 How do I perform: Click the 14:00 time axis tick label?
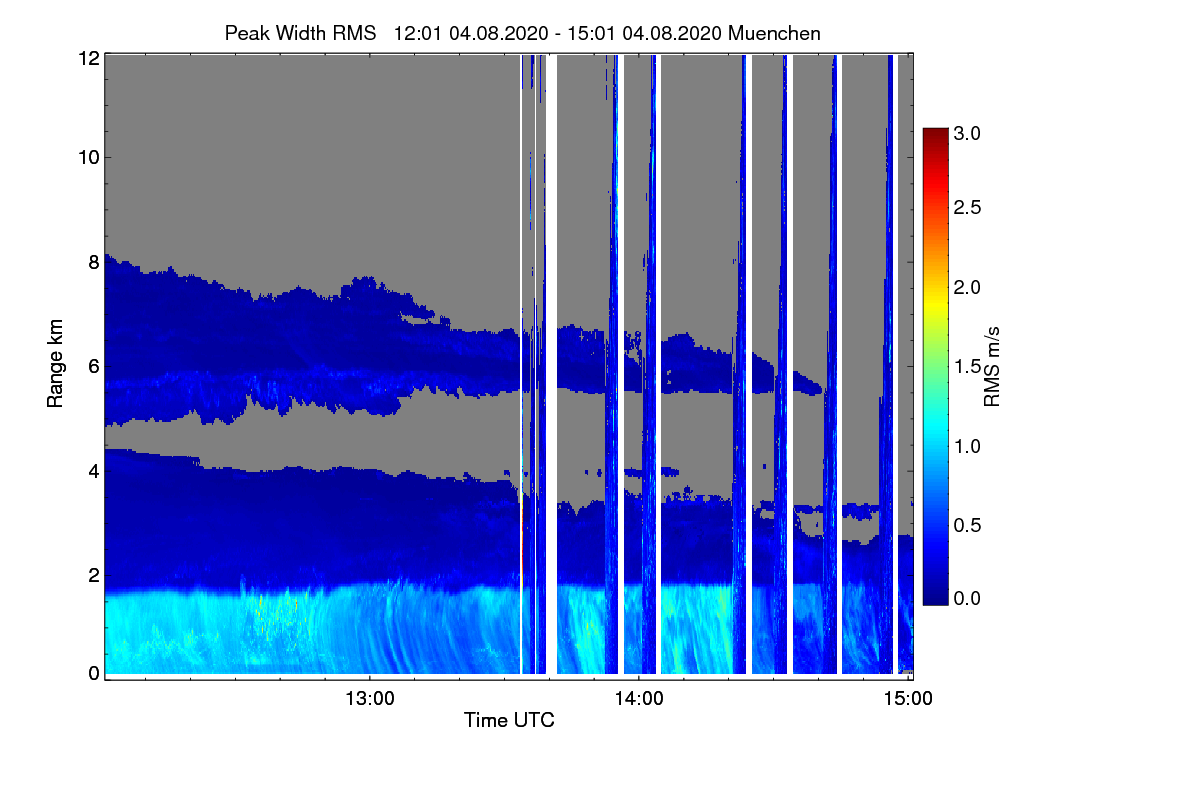pyautogui.click(x=639, y=699)
